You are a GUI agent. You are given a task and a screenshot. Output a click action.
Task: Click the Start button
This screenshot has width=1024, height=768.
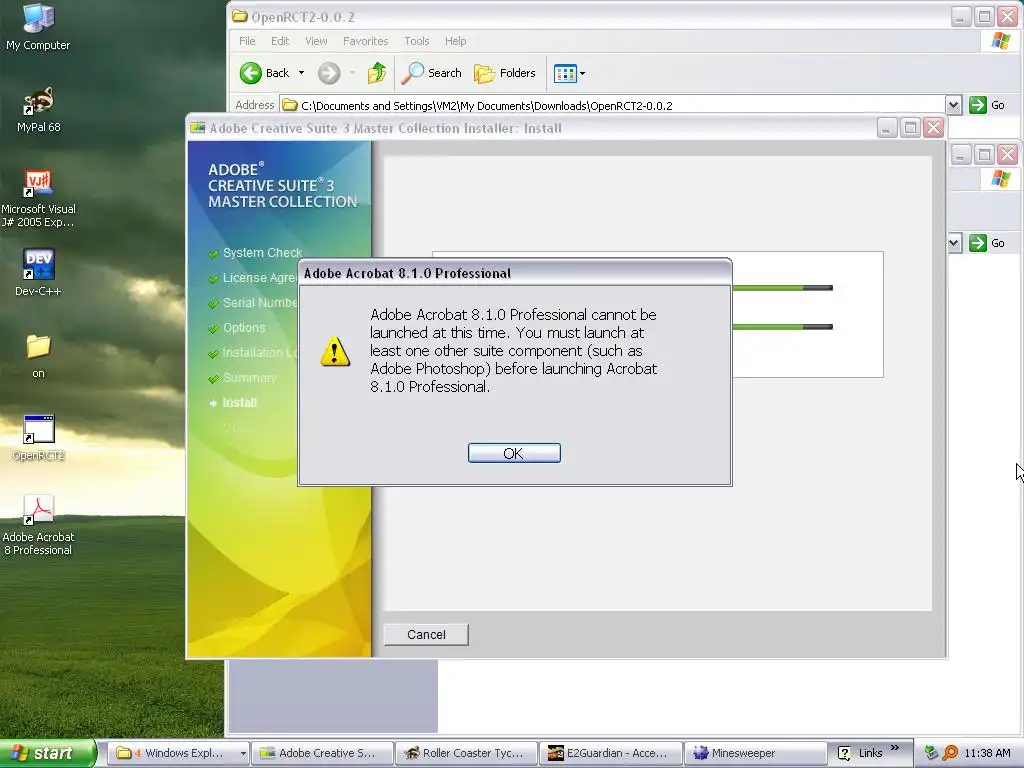[x=47, y=753]
